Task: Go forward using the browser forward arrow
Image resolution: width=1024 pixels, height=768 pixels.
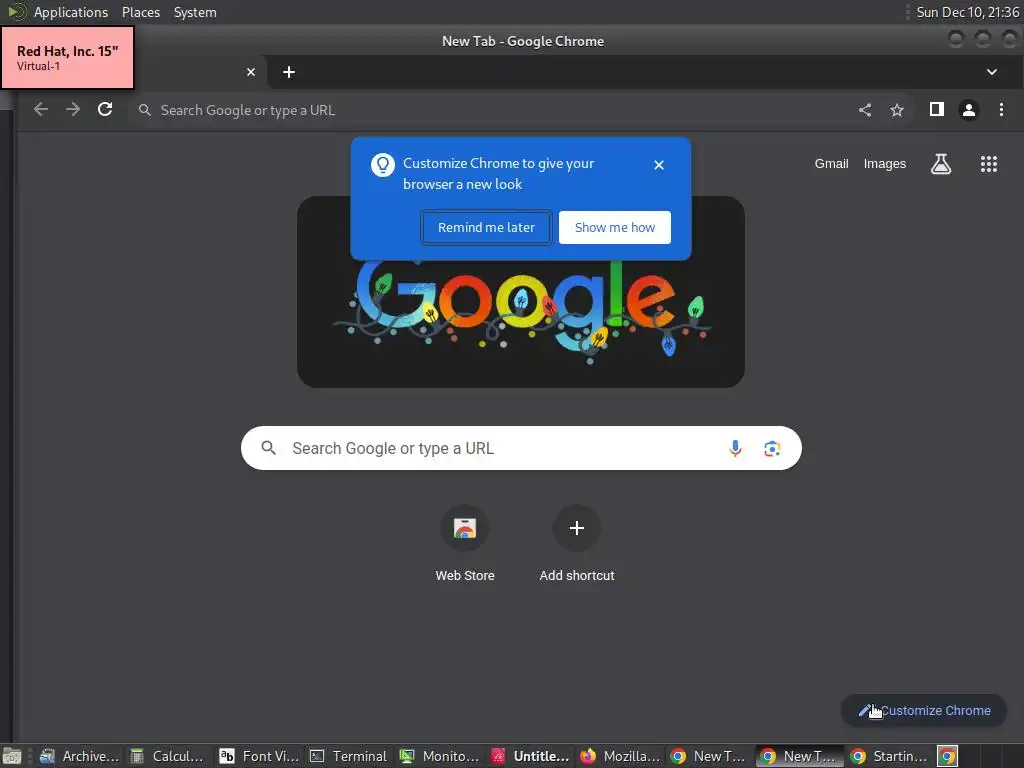Action: [x=73, y=110]
